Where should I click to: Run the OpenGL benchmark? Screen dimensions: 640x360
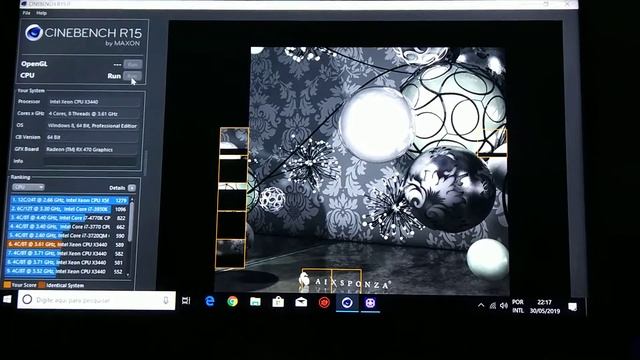(x=133, y=64)
